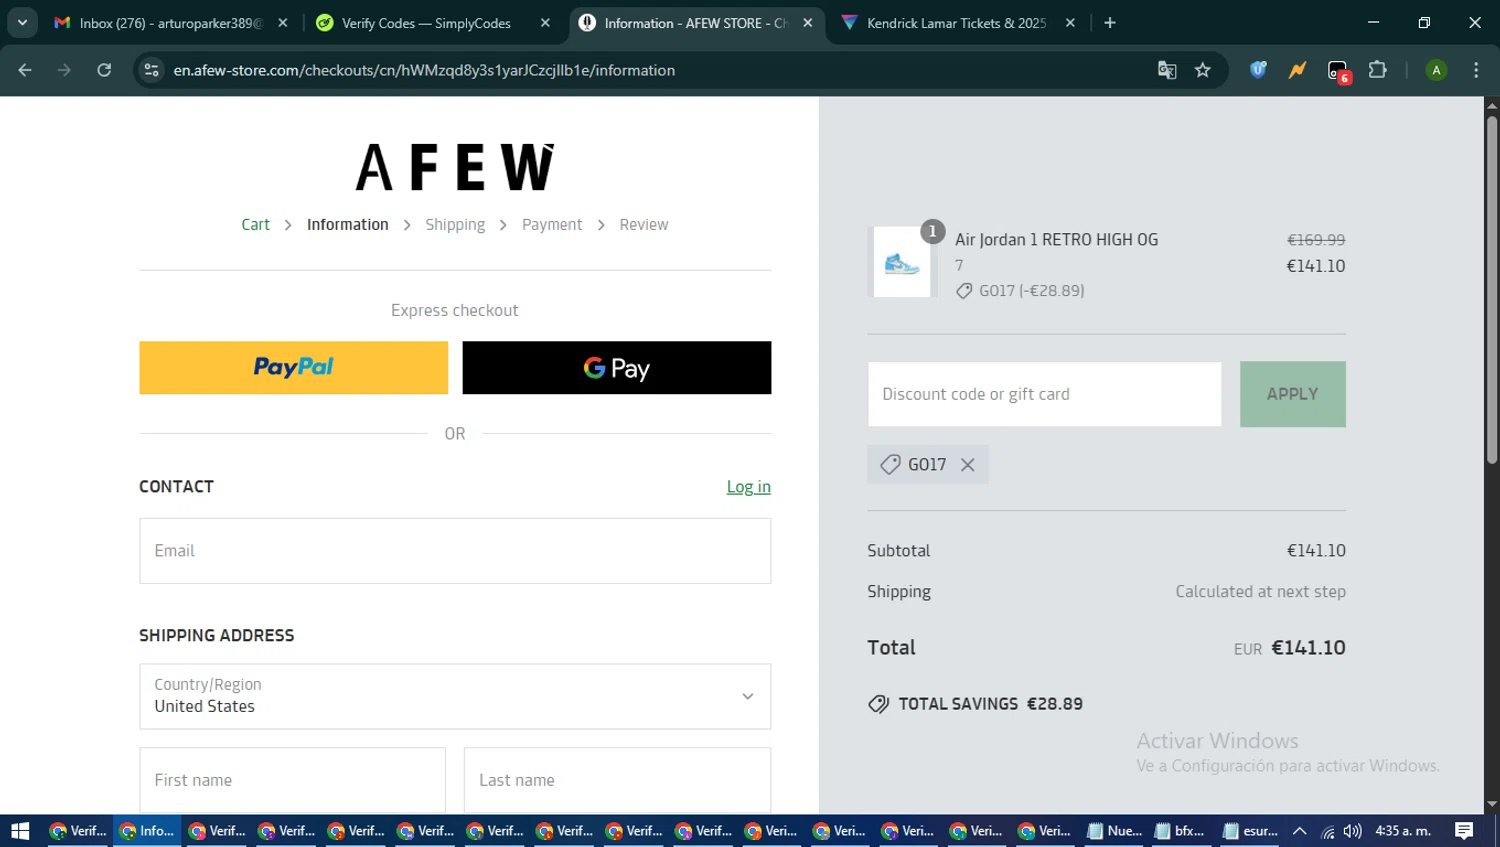Switch to Kendrick Lamar Tickets tab
The image size is (1500, 847).
pyautogui.click(x=955, y=23)
